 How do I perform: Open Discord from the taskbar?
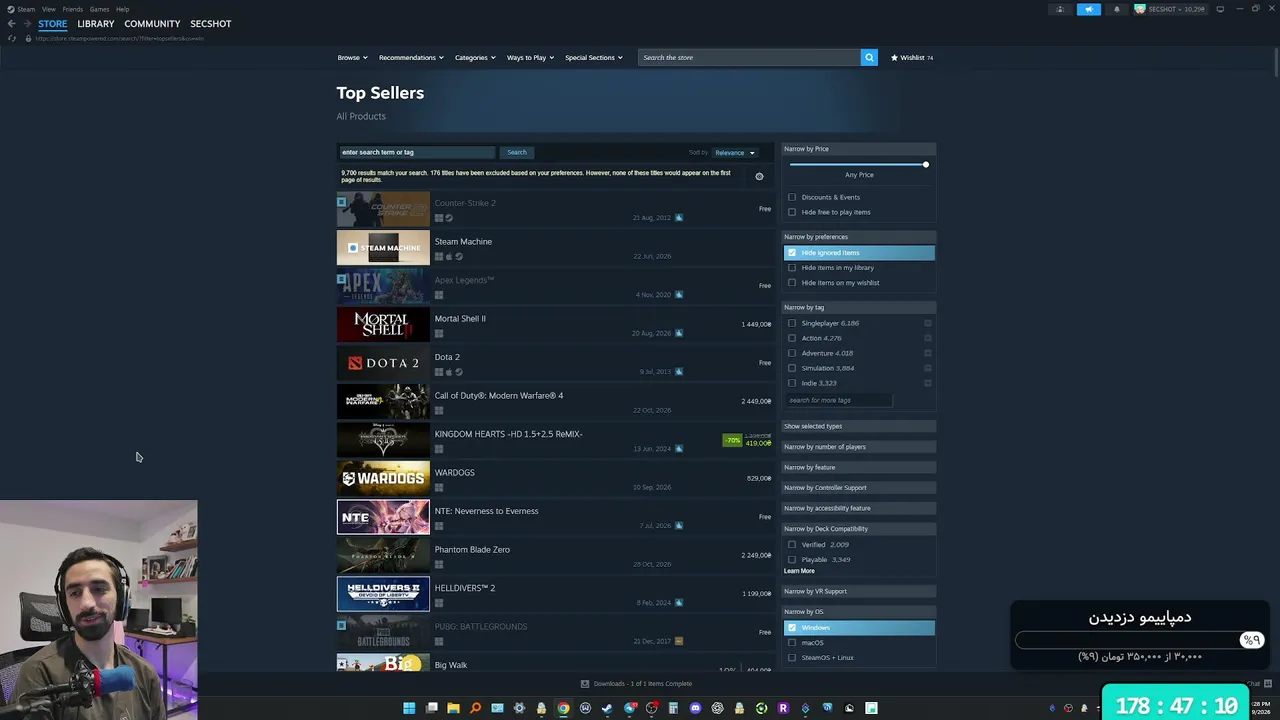coord(695,708)
